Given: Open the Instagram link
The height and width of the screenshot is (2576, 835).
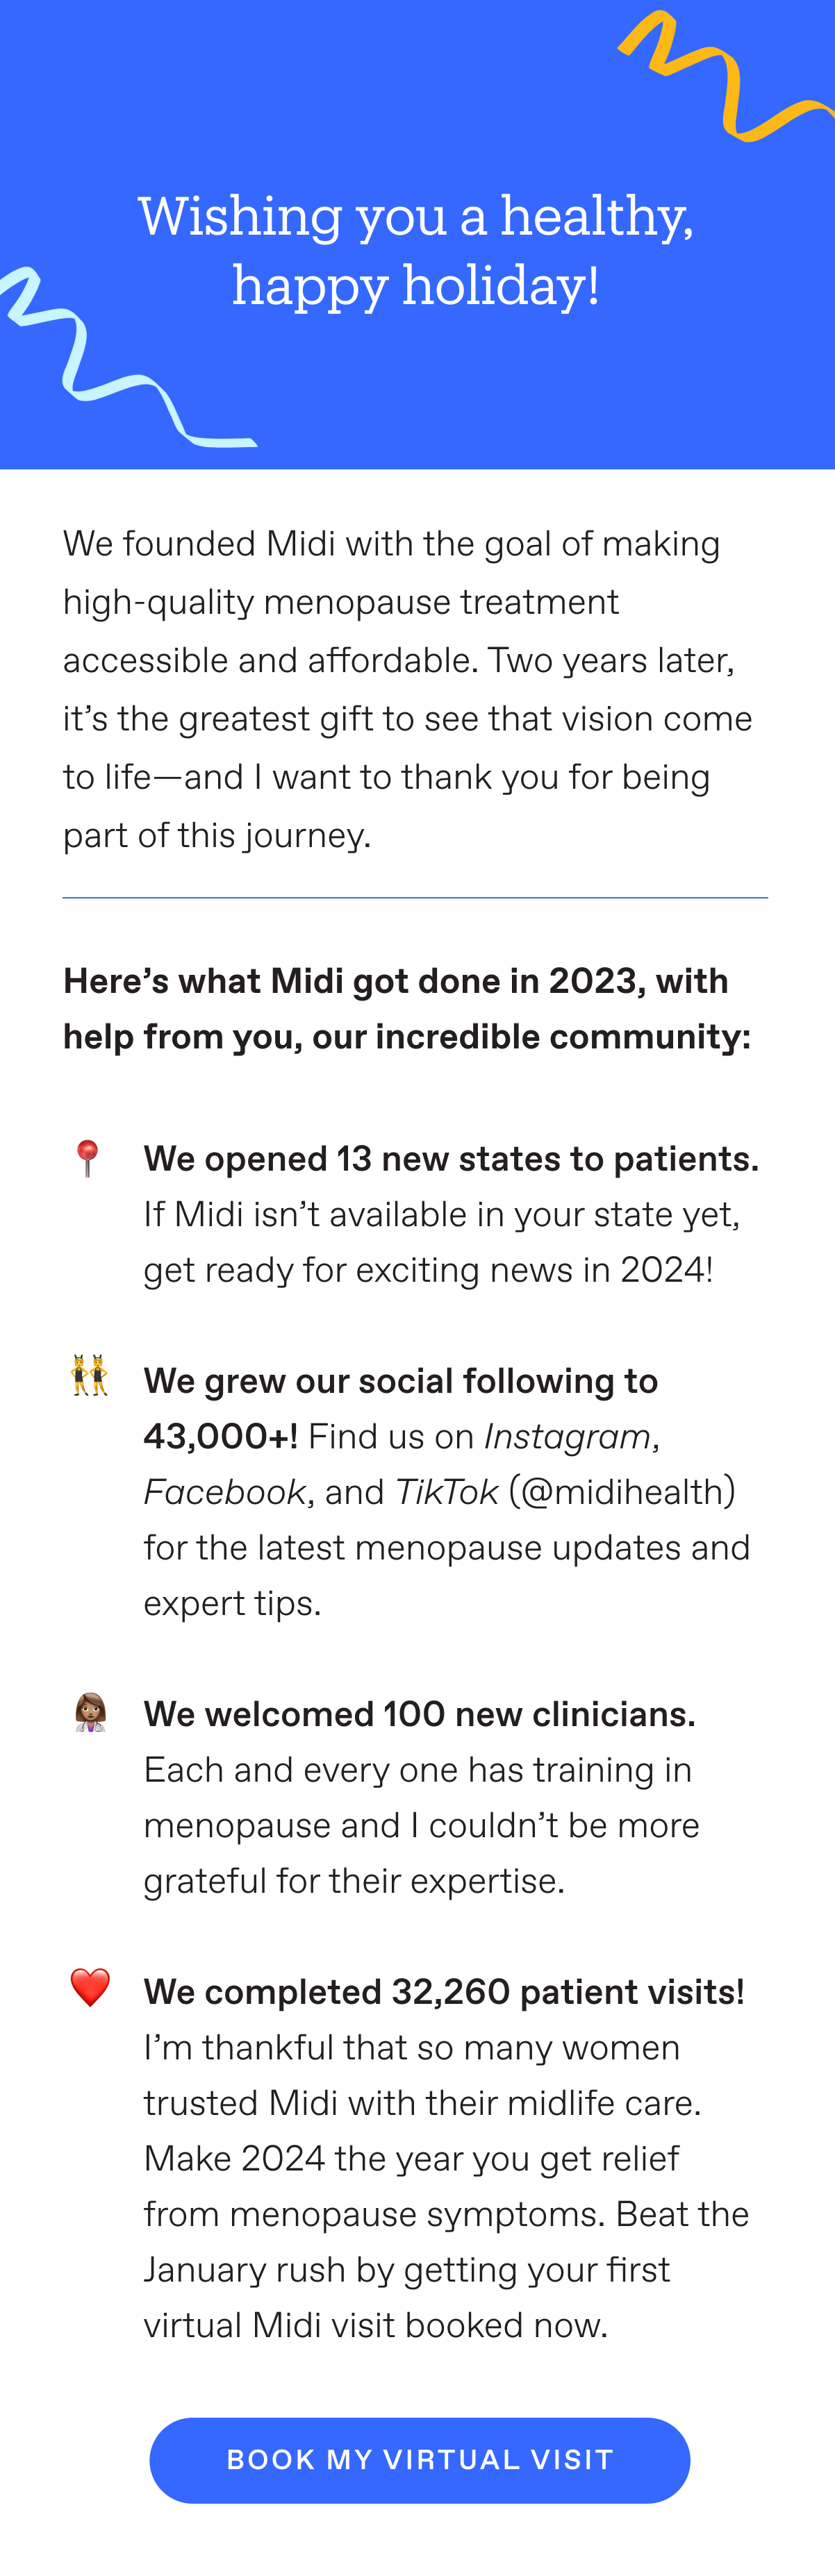Looking at the screenshot, I should (567, 1436).
